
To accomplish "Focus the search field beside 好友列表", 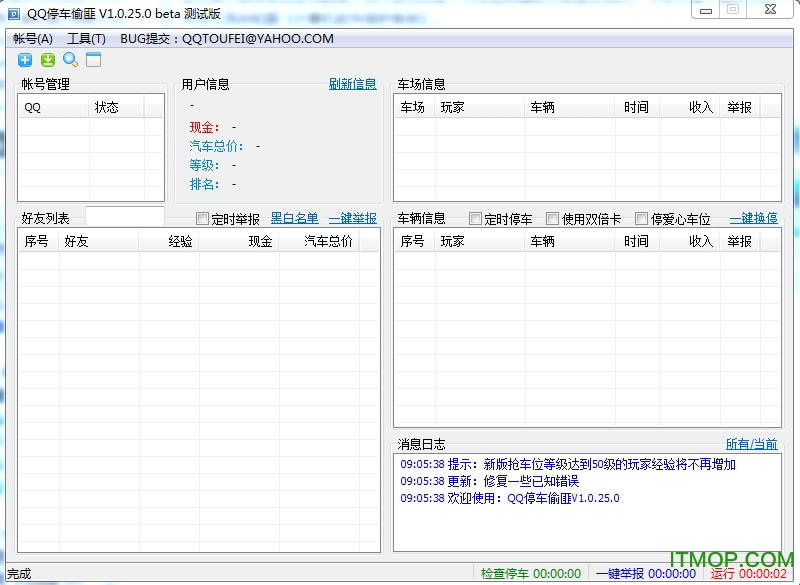I will [125, 217].
